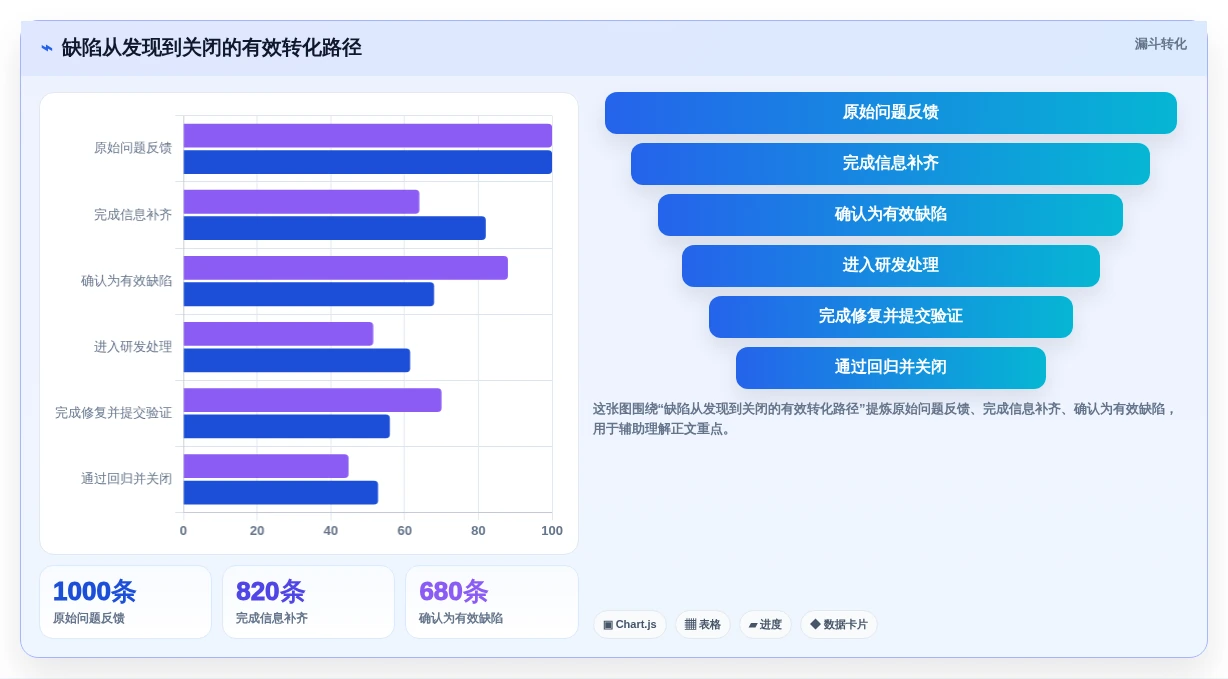Click the 原始问题反馈 chart axis label
The height and width of the screenshot is (679, 1228).
[133, 148]
